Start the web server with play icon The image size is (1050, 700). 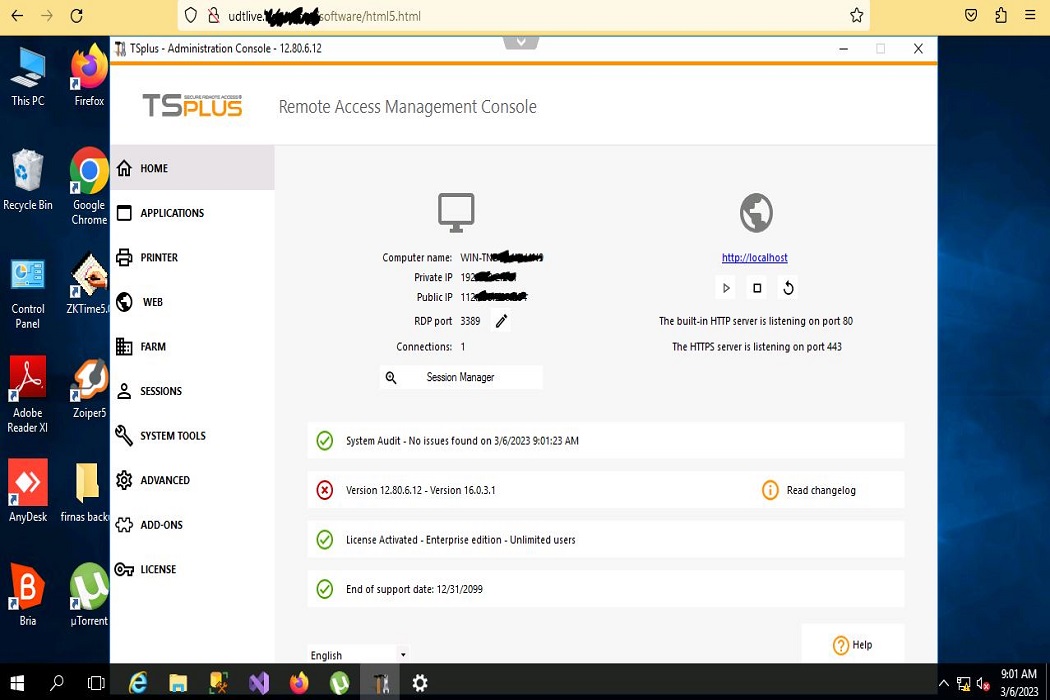tap(726, 288)
